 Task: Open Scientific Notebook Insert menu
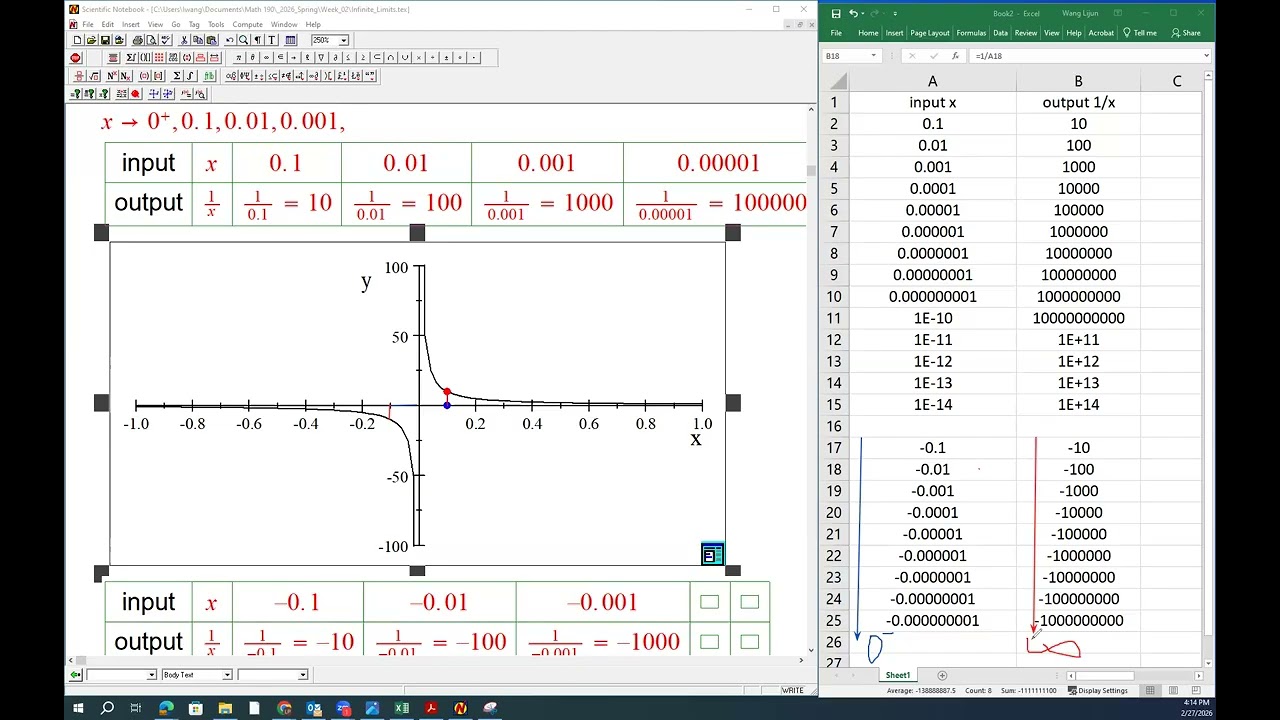131,24
